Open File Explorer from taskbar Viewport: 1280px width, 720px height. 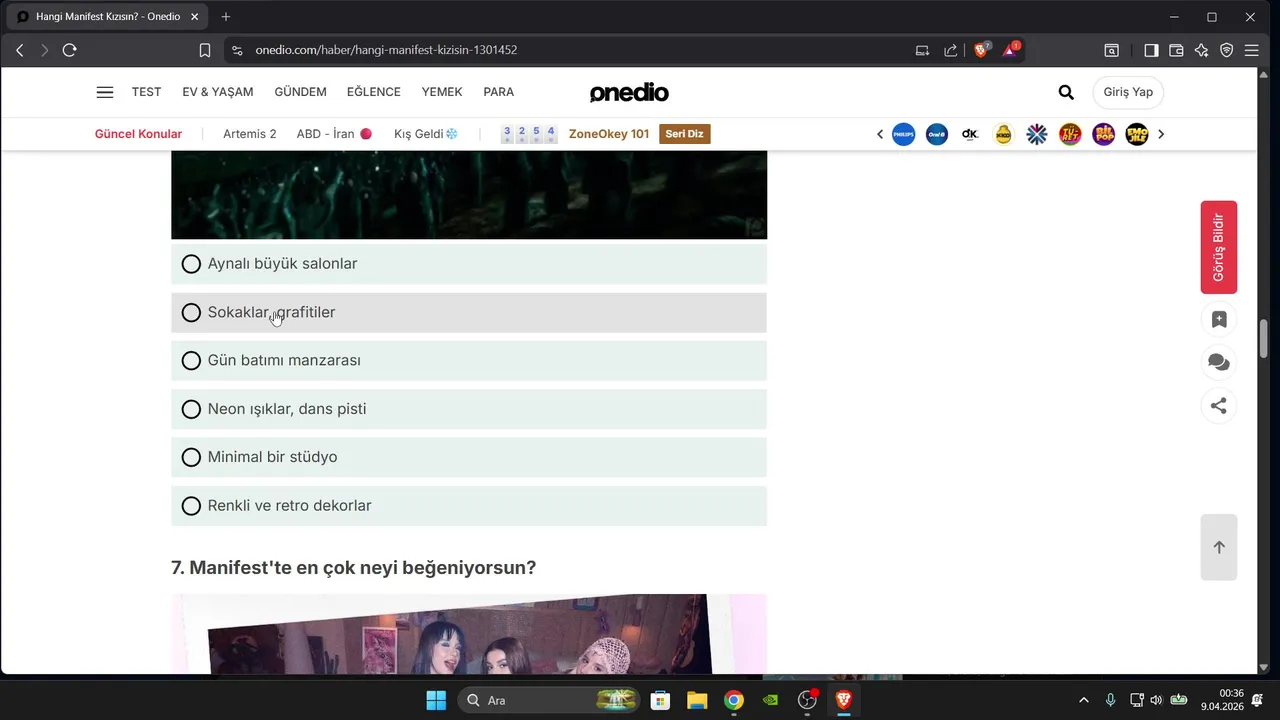[697, 700]
